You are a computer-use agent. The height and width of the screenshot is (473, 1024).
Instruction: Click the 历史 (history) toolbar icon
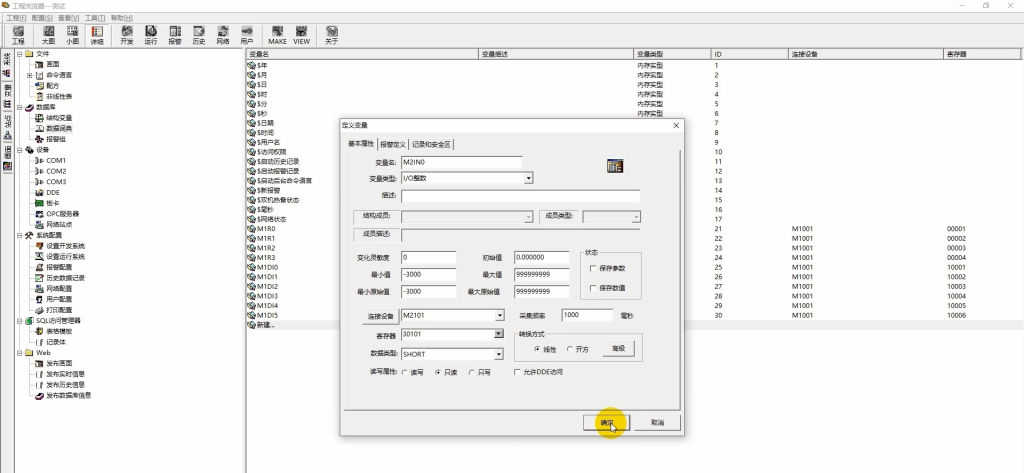[199, 35]
